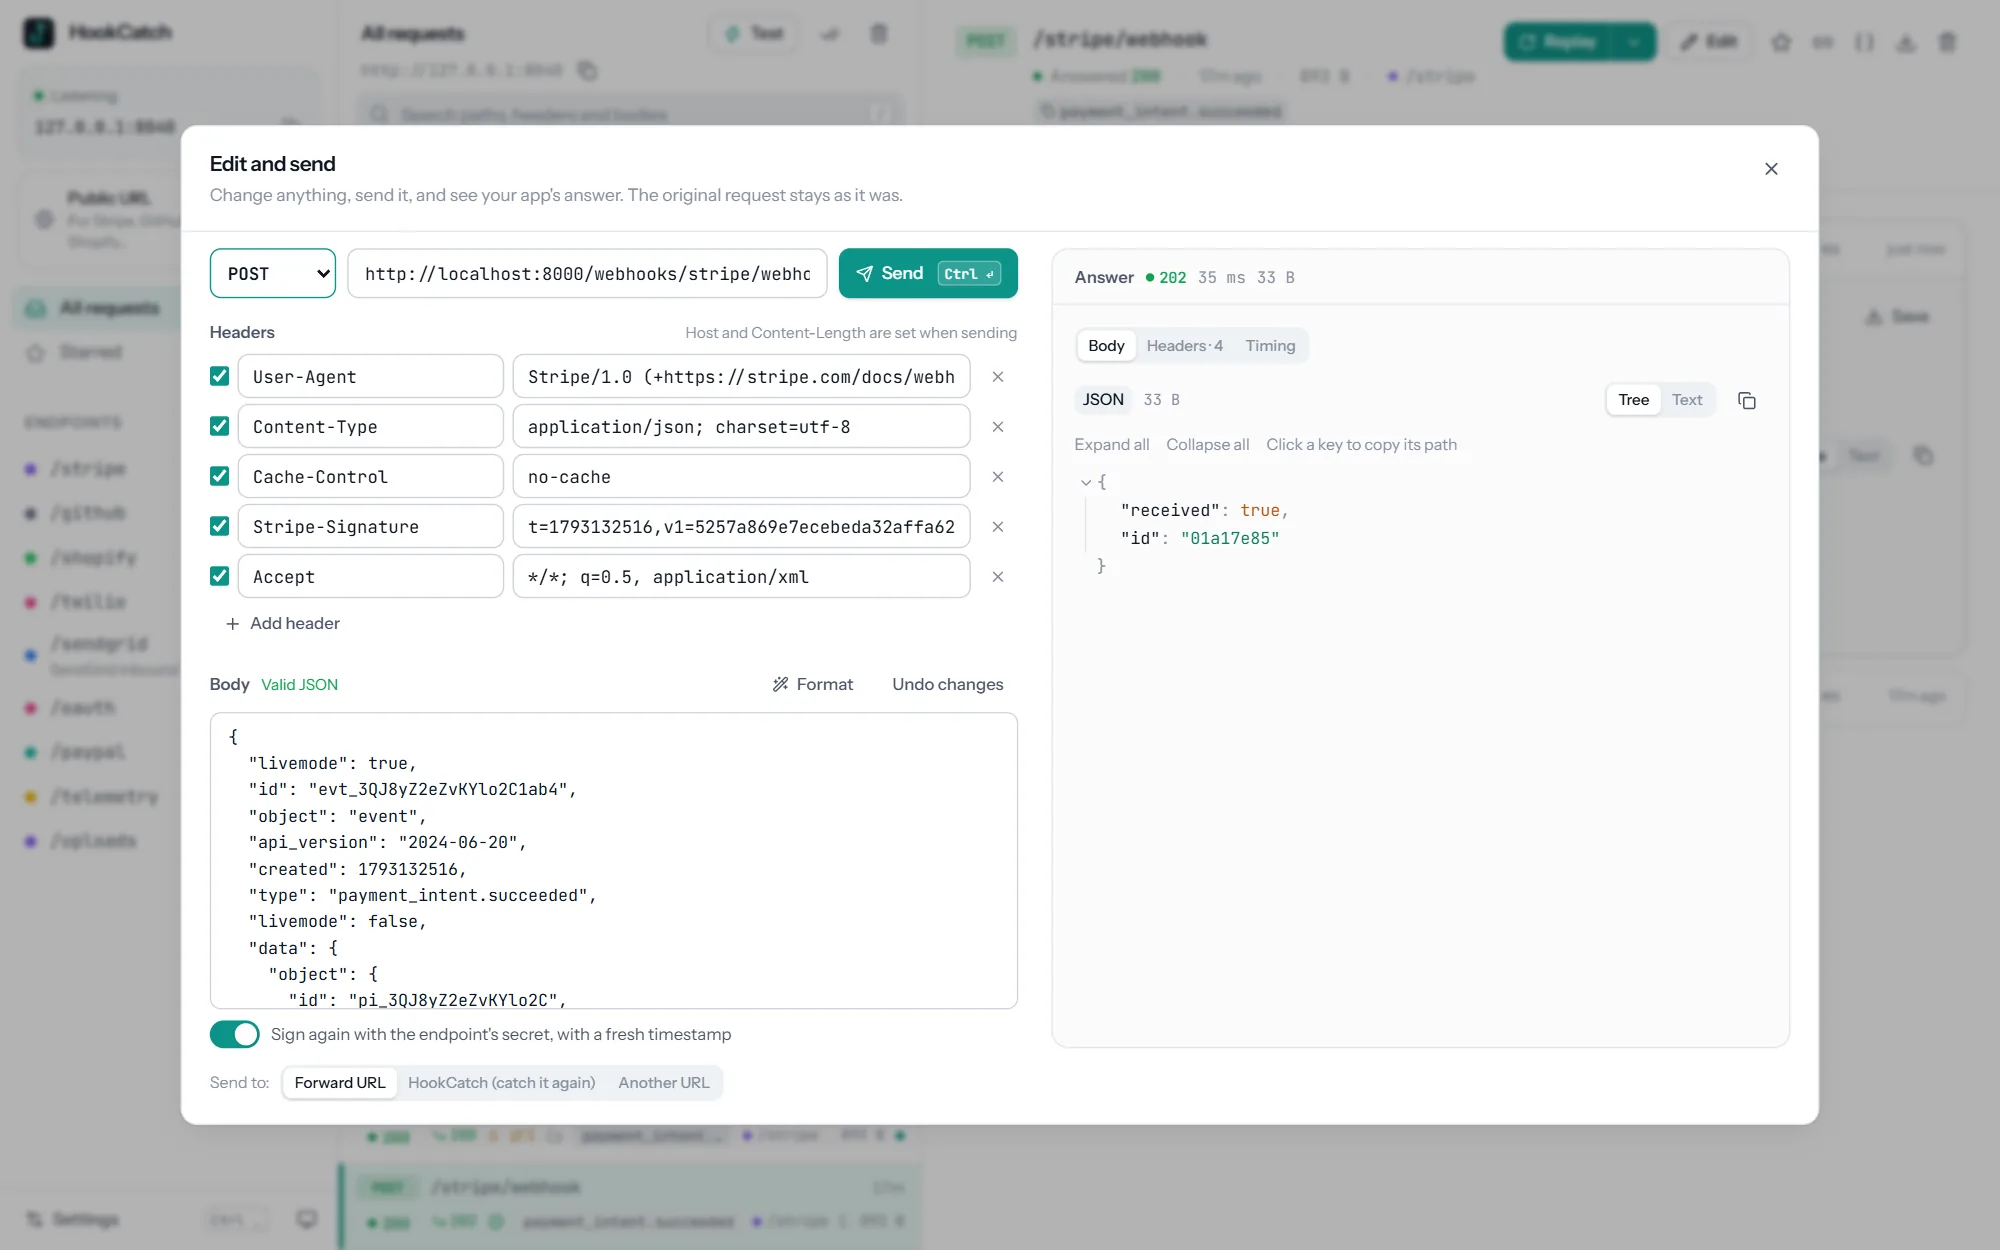Remove the Cache-Control header row

coord(997,477)
